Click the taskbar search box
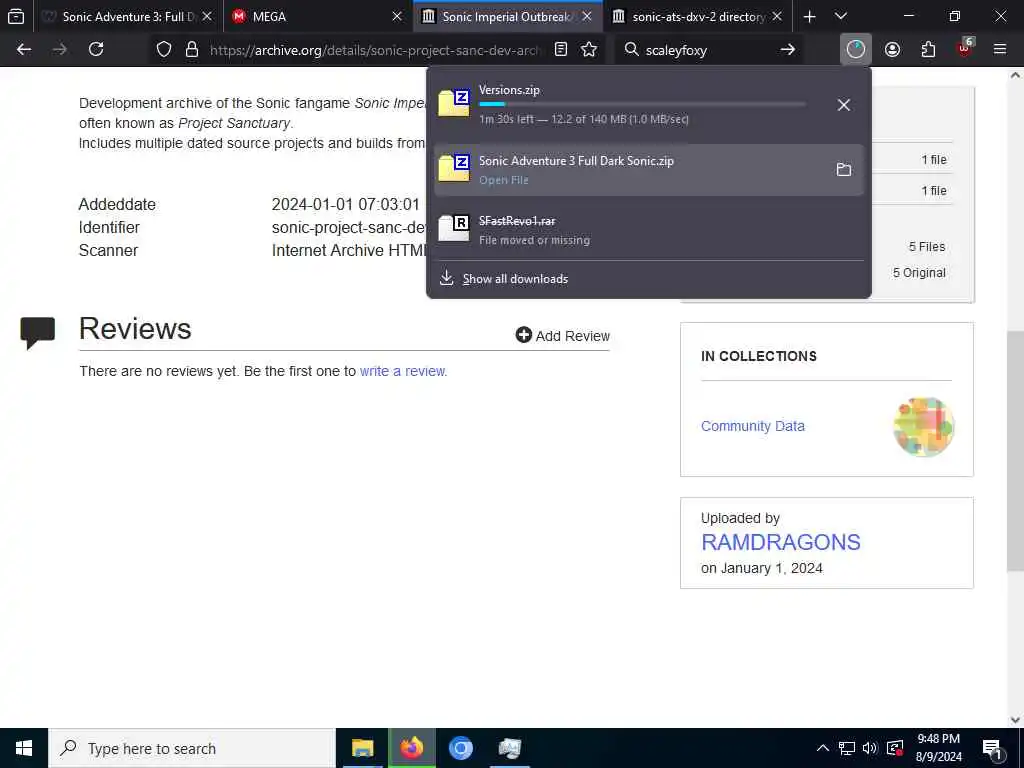 (x=191, y=748)
